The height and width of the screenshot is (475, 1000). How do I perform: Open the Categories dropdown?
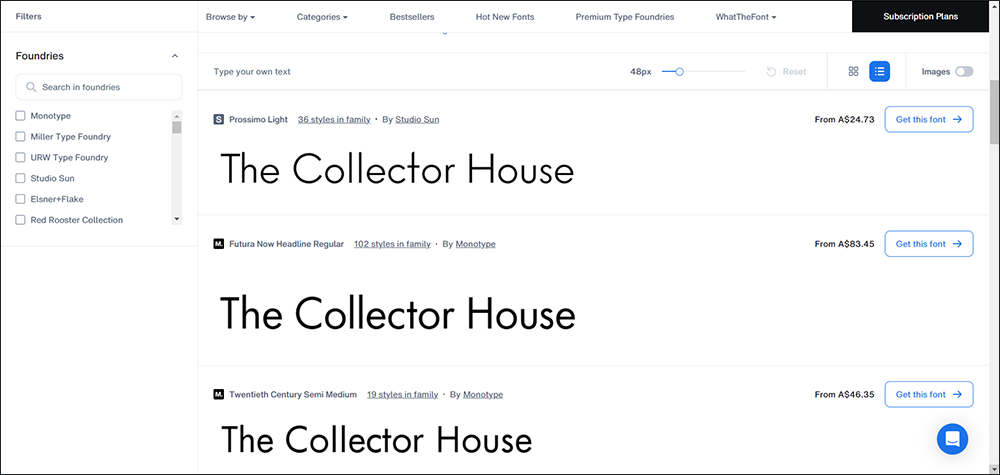point(322,17)
